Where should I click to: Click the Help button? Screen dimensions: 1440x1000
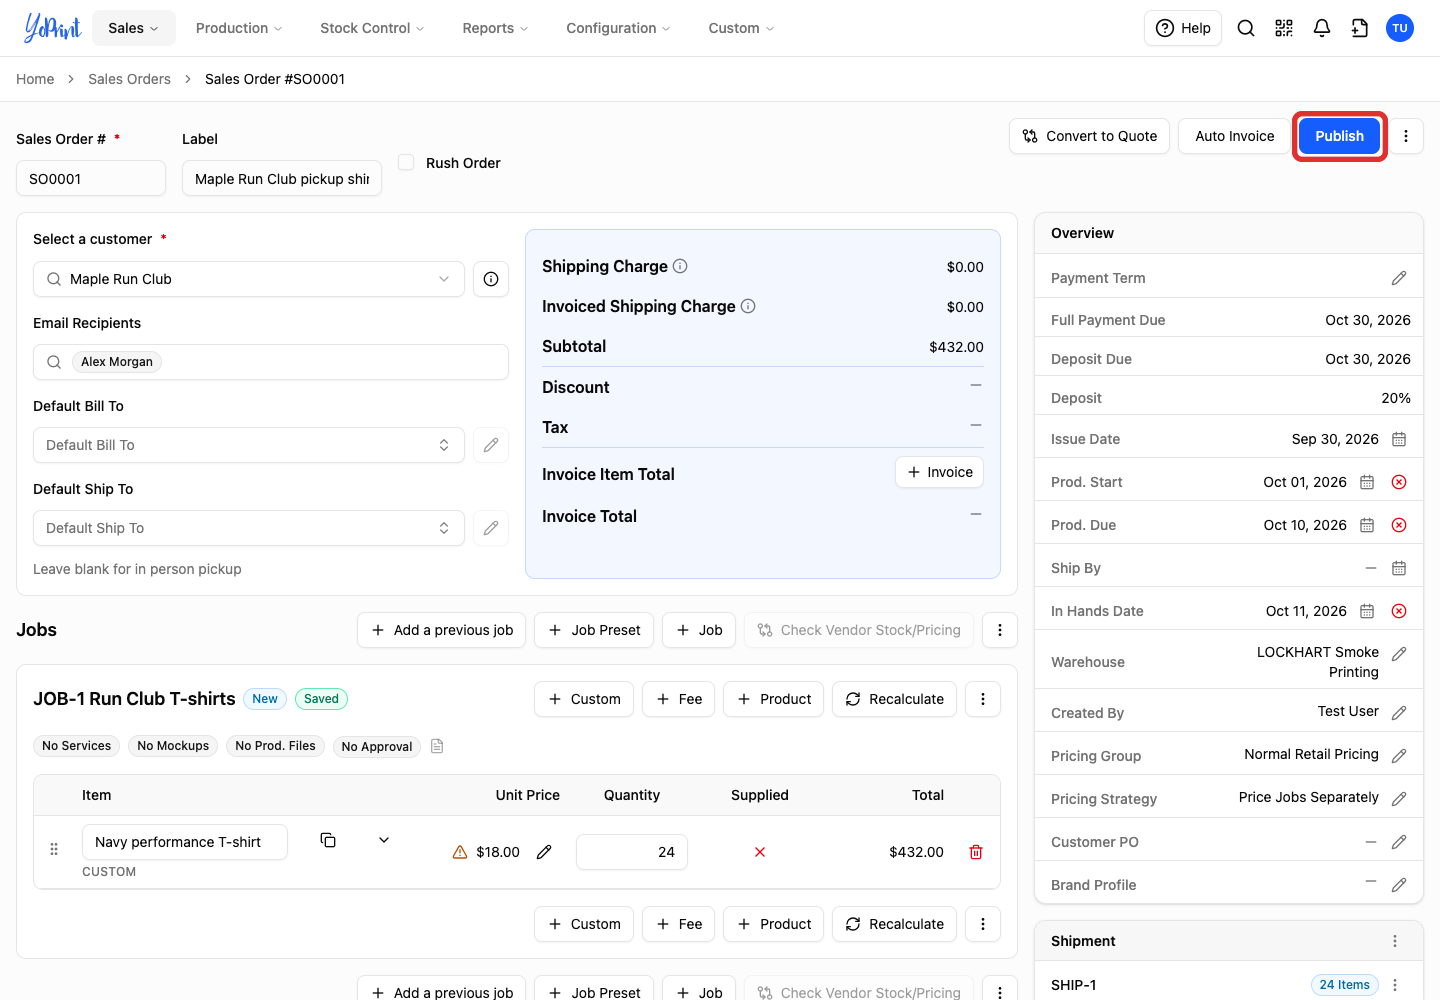point(1183,28)
